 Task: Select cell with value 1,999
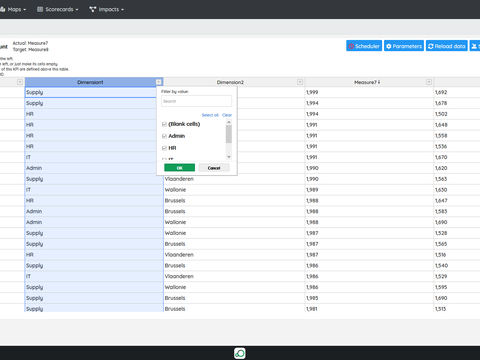[x=369, y=92]
